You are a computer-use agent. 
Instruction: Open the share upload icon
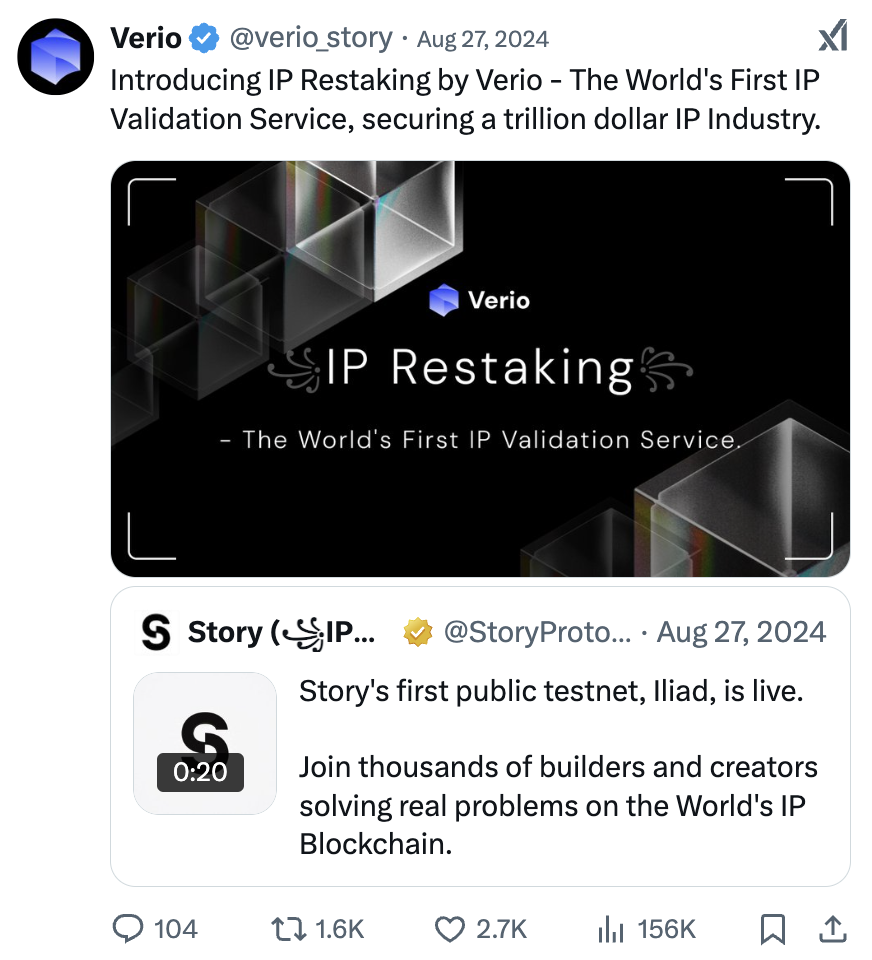(833, 929)
